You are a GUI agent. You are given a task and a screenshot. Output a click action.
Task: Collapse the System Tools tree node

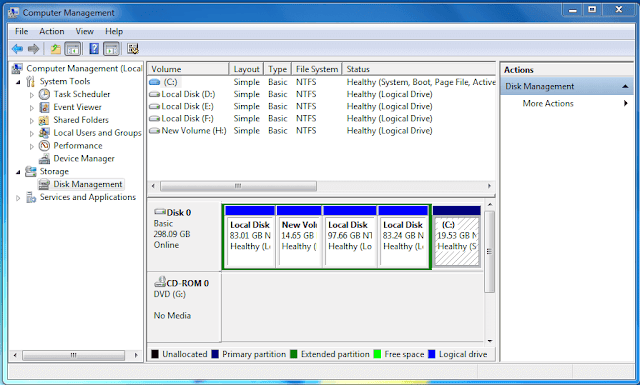pyautogui.click(x=18, y=82)
